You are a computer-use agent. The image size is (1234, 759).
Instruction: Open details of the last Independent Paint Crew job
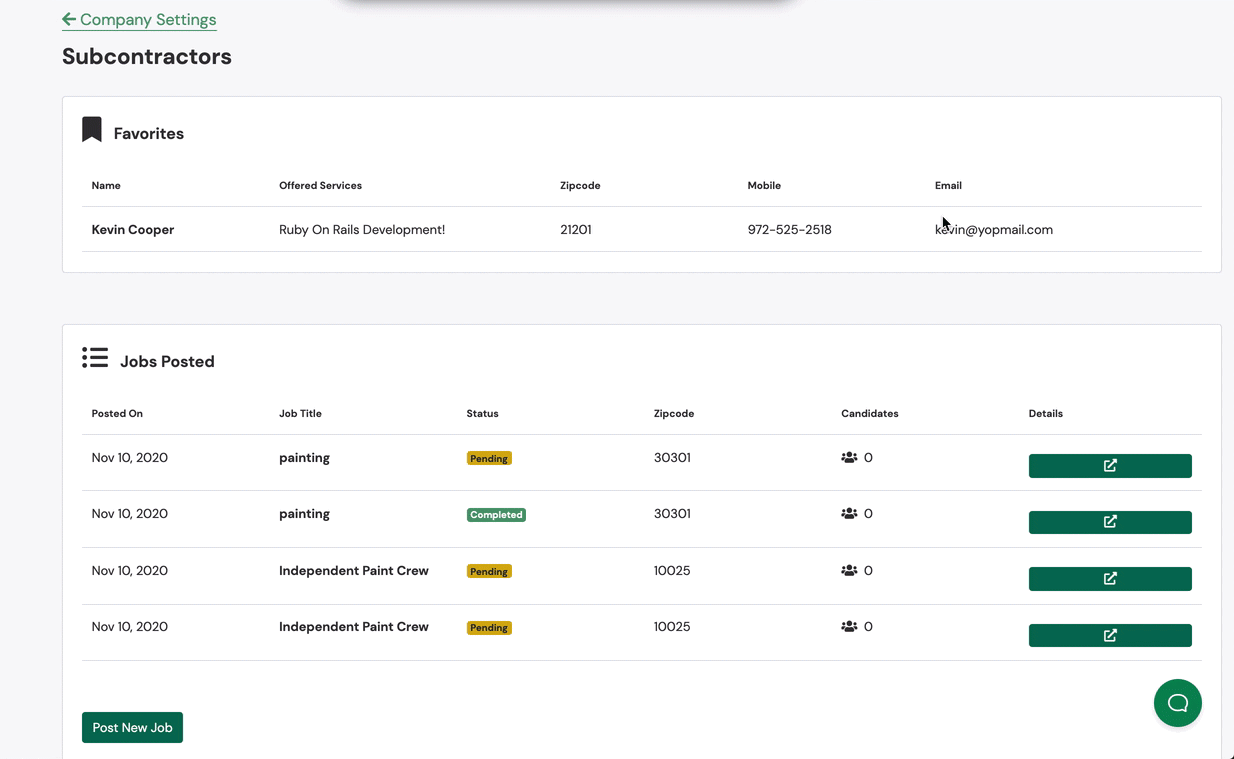click(1109, 635)
